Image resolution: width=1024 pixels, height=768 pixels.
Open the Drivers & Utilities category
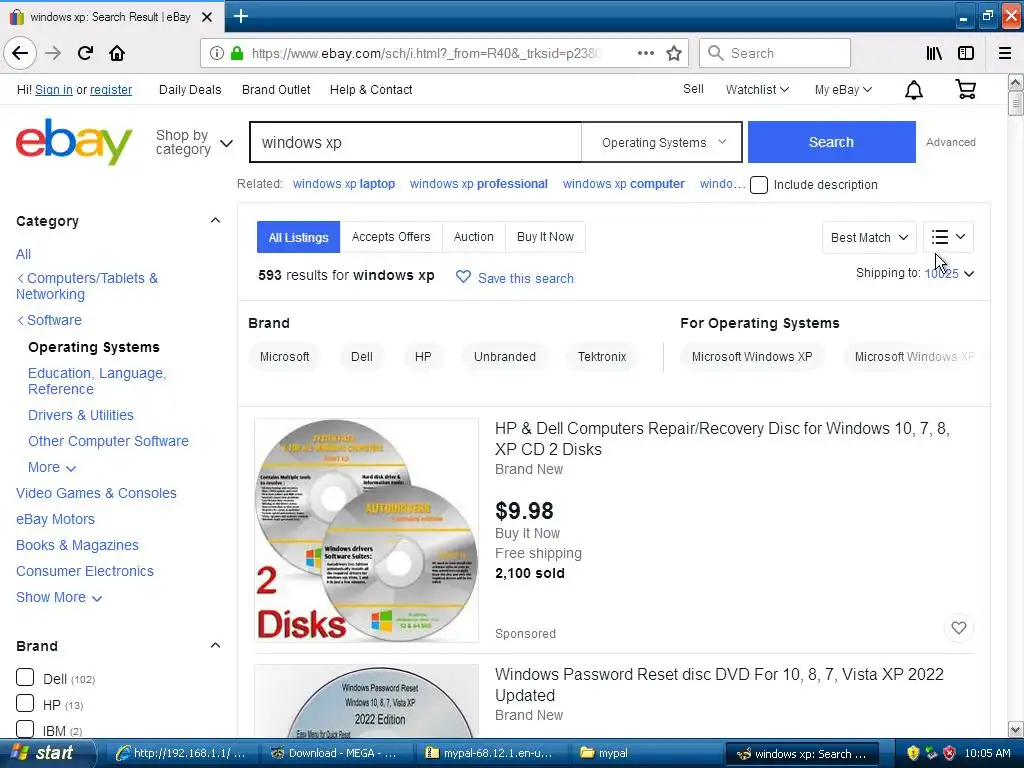81,415
